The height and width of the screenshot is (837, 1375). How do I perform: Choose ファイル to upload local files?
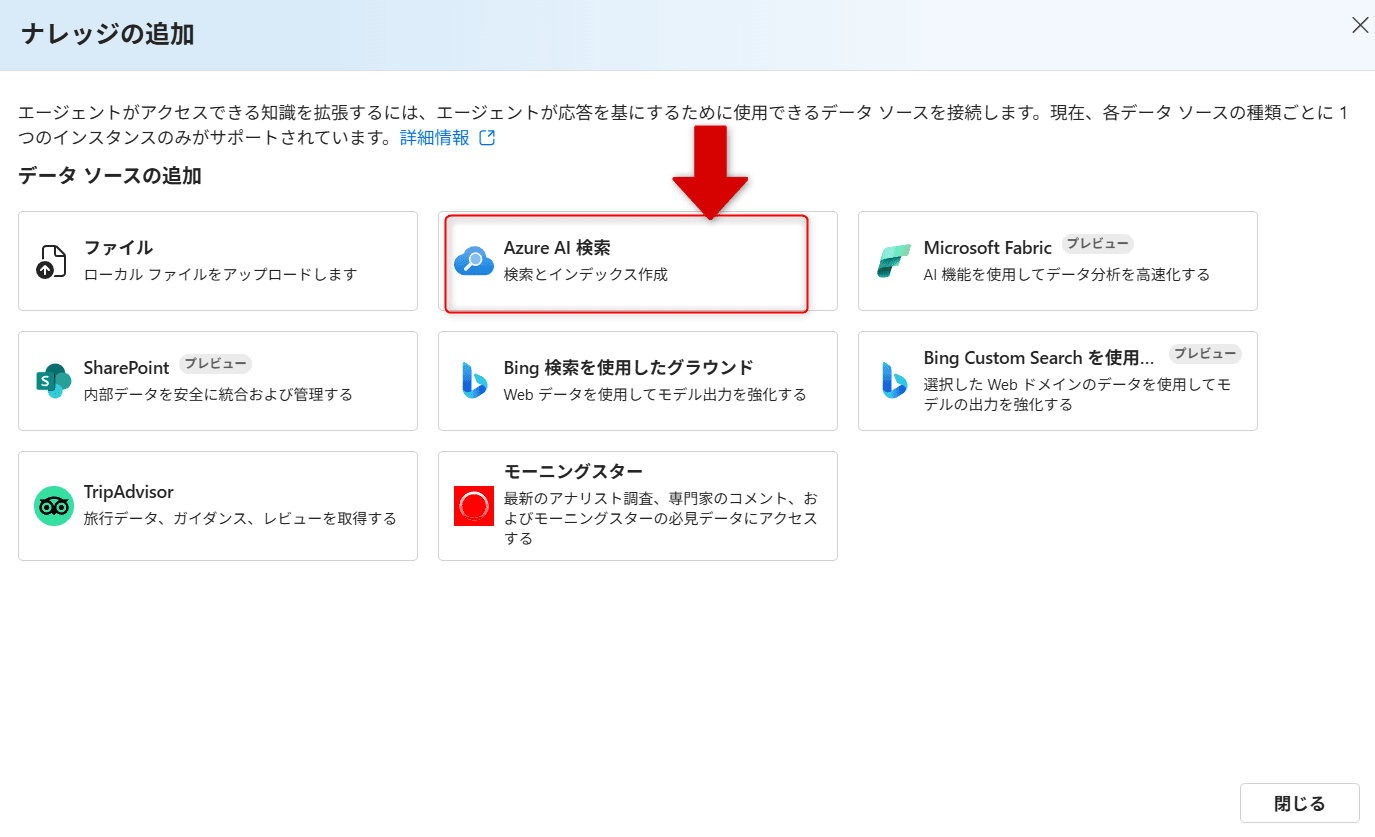click(x=218, y=260)
